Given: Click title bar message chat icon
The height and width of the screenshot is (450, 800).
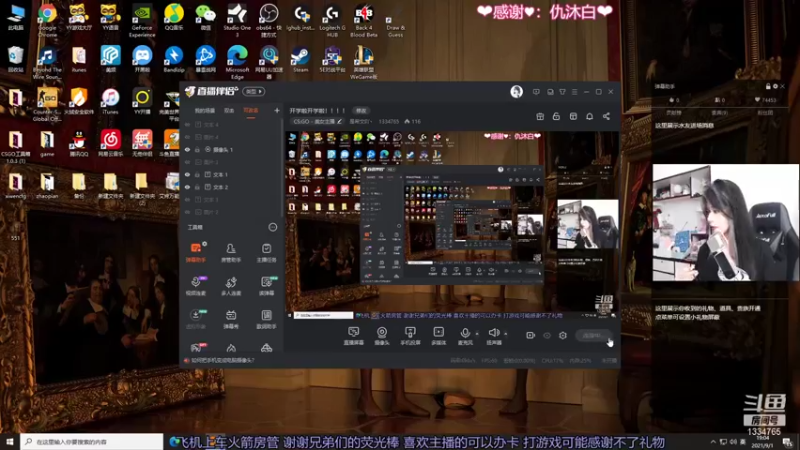Looking at the screenshot, I should [536, 92].
